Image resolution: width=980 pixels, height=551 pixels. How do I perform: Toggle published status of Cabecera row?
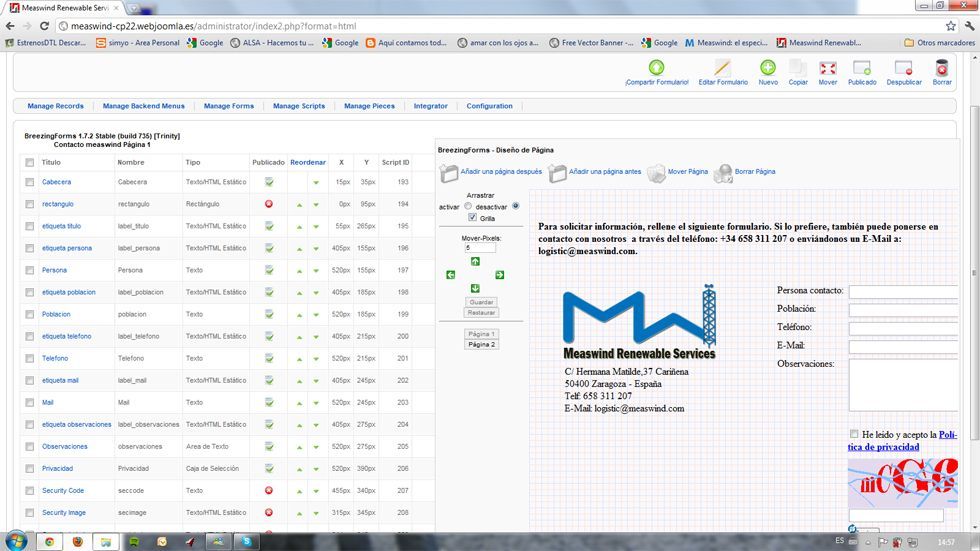pos(269,182)
